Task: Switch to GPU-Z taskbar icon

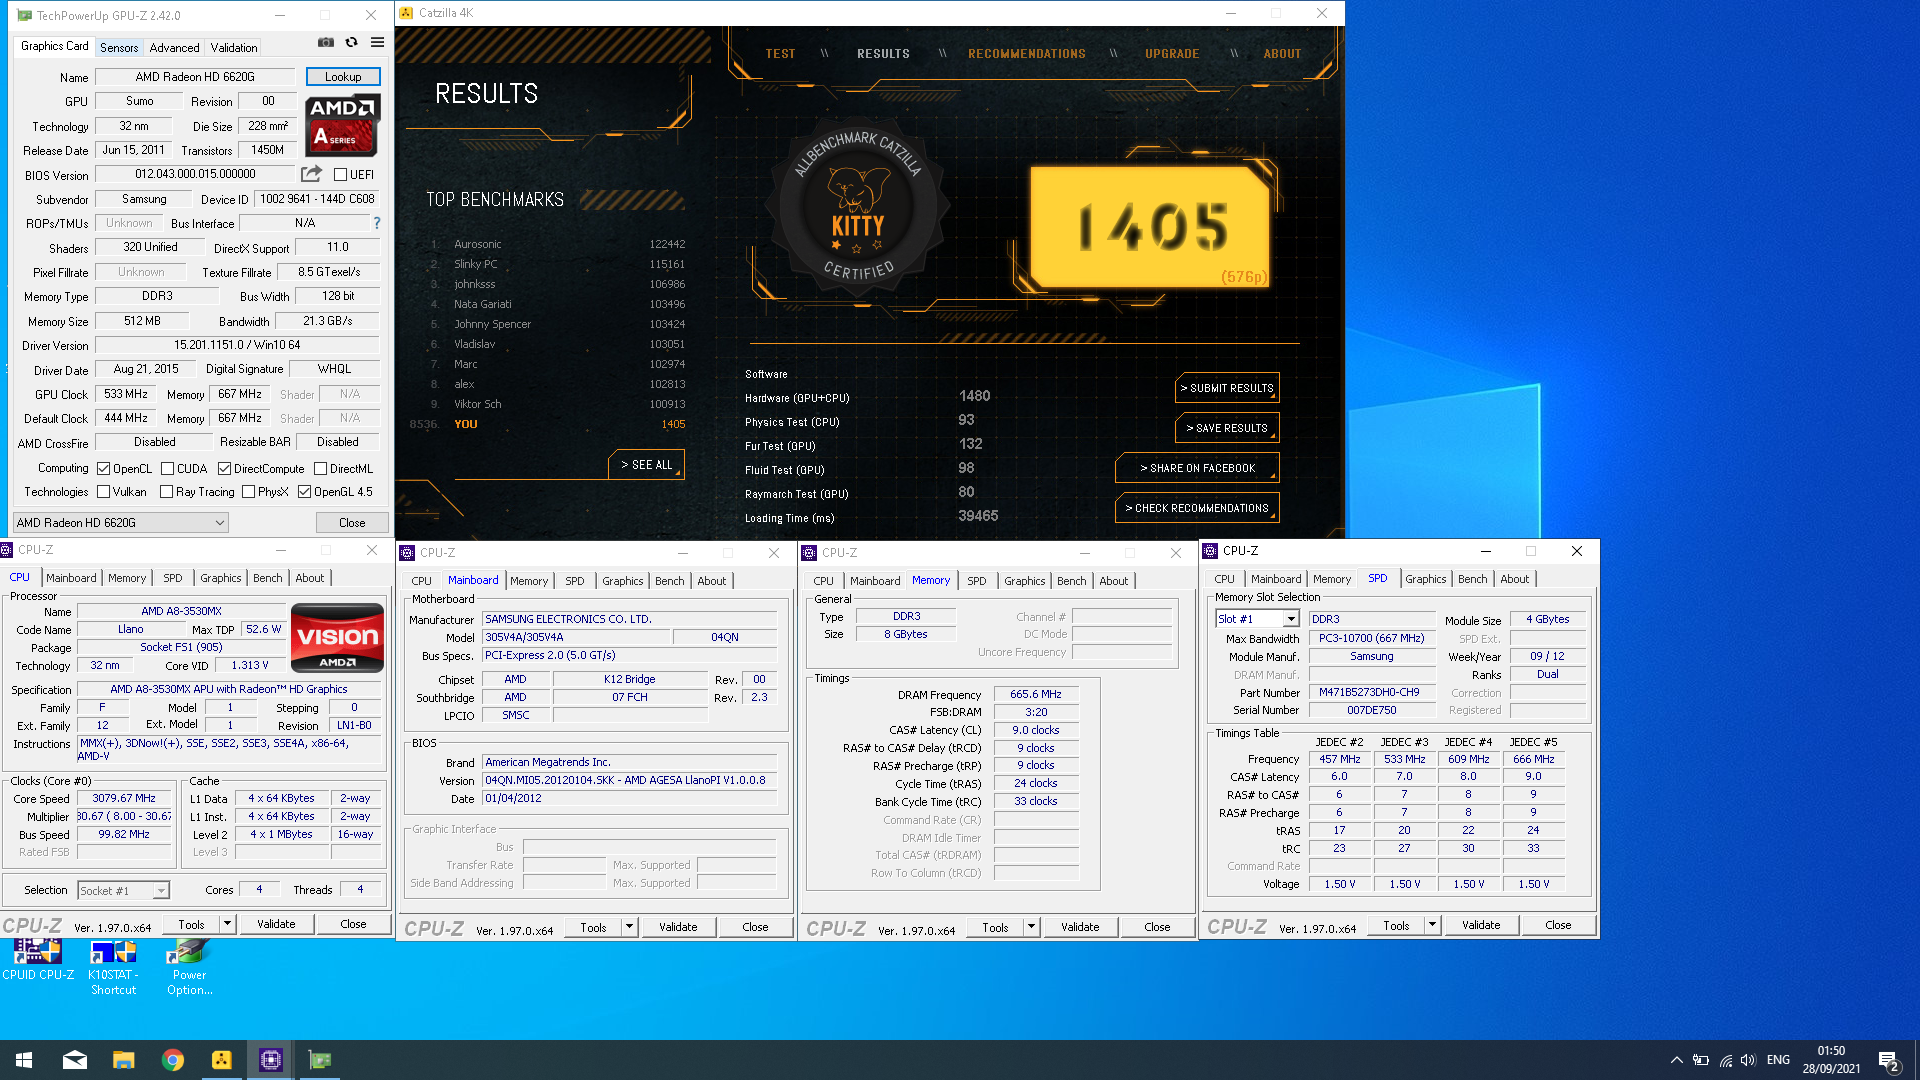Action: click(319, 1060)
